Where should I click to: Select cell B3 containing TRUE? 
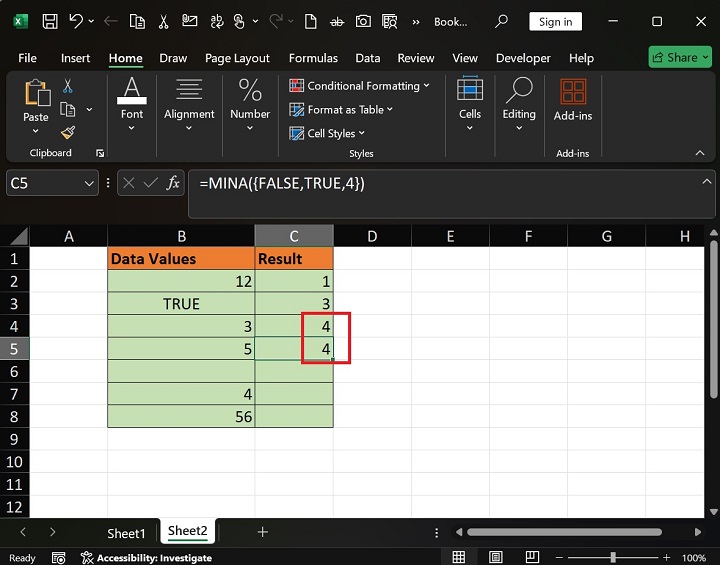(x=181, y=304)
